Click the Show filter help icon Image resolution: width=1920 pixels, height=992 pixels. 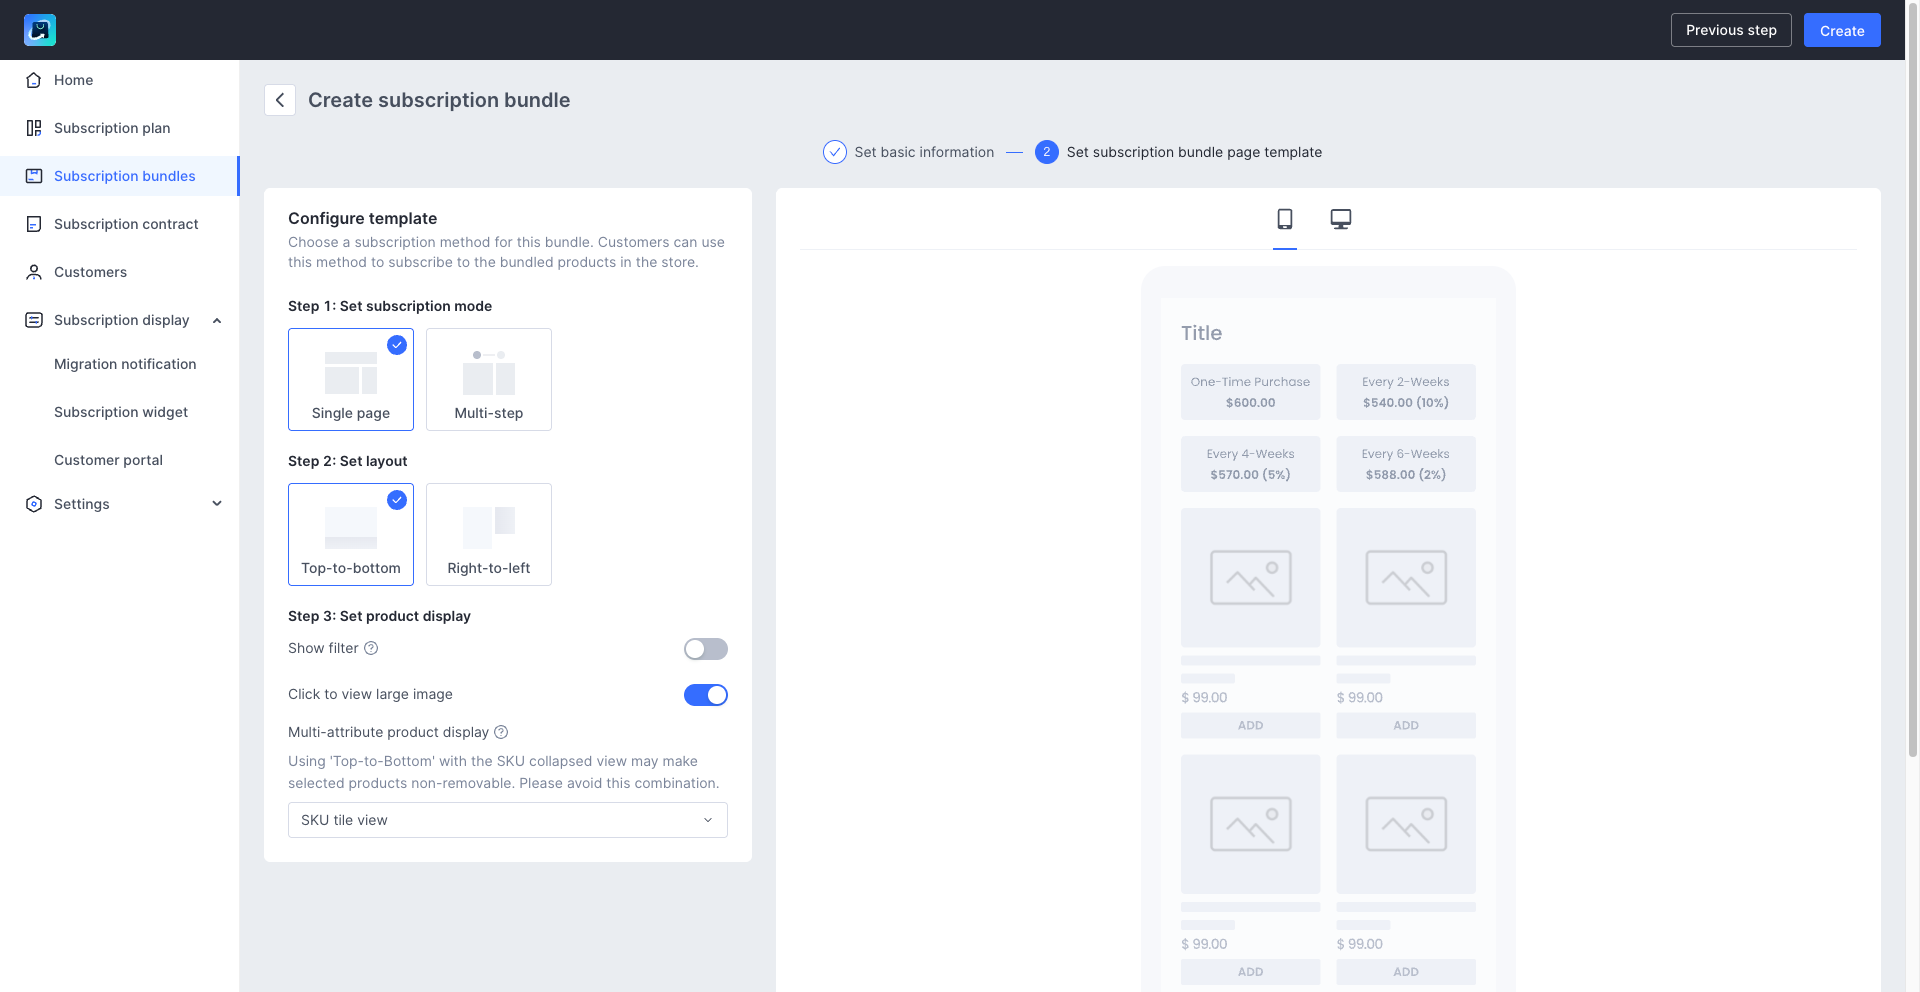tap(371, 648)
